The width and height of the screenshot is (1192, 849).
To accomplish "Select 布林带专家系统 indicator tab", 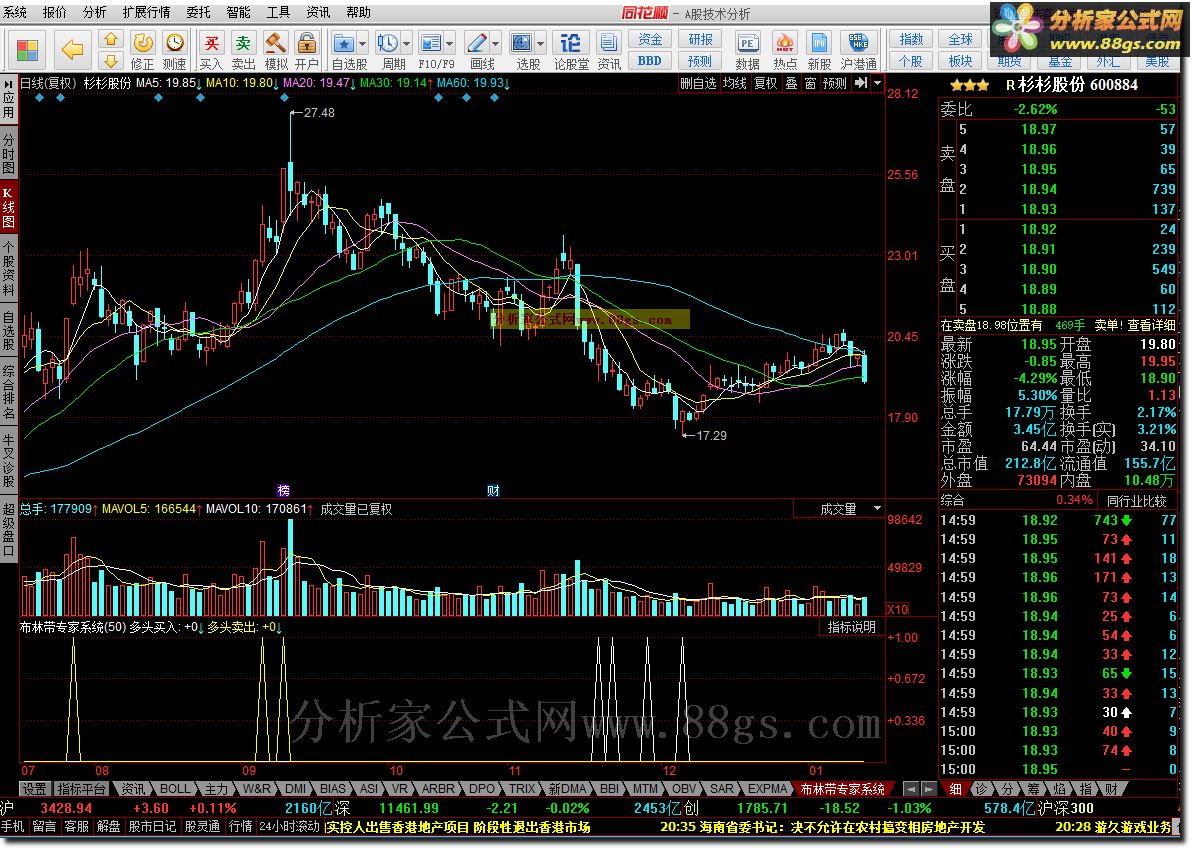I will (842, 789).
